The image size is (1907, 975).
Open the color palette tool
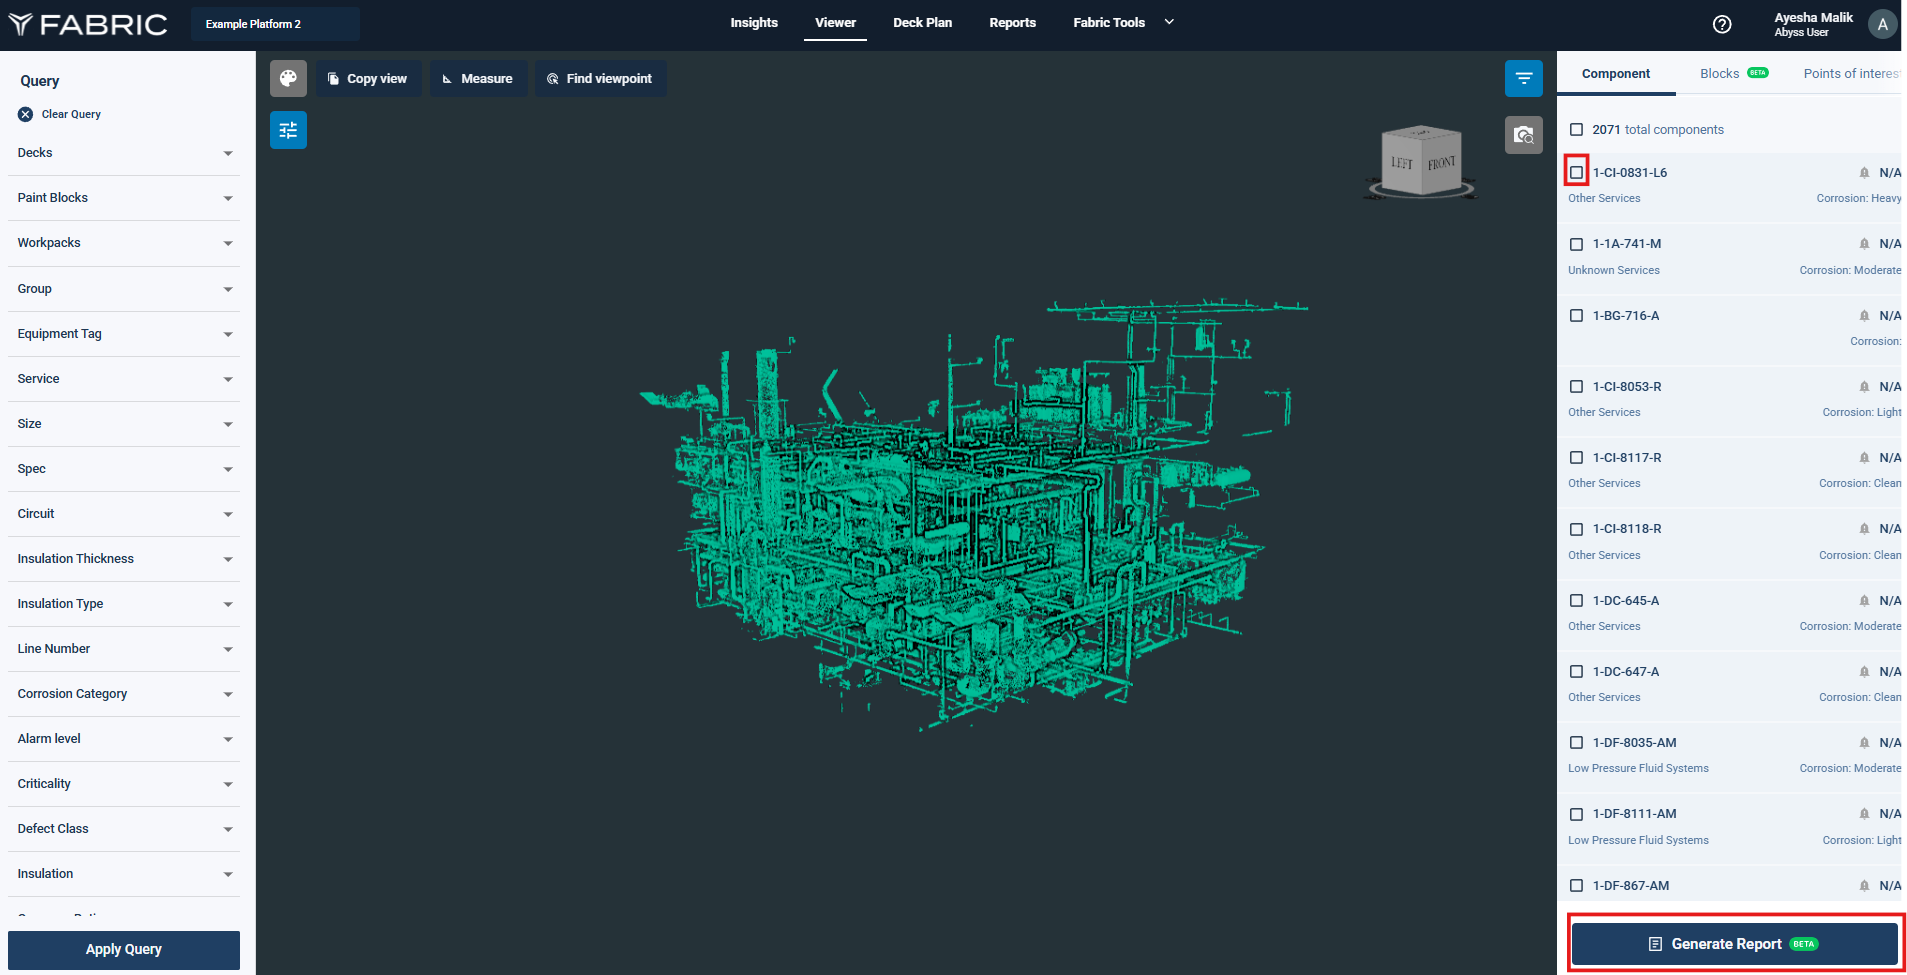point(288,79)
